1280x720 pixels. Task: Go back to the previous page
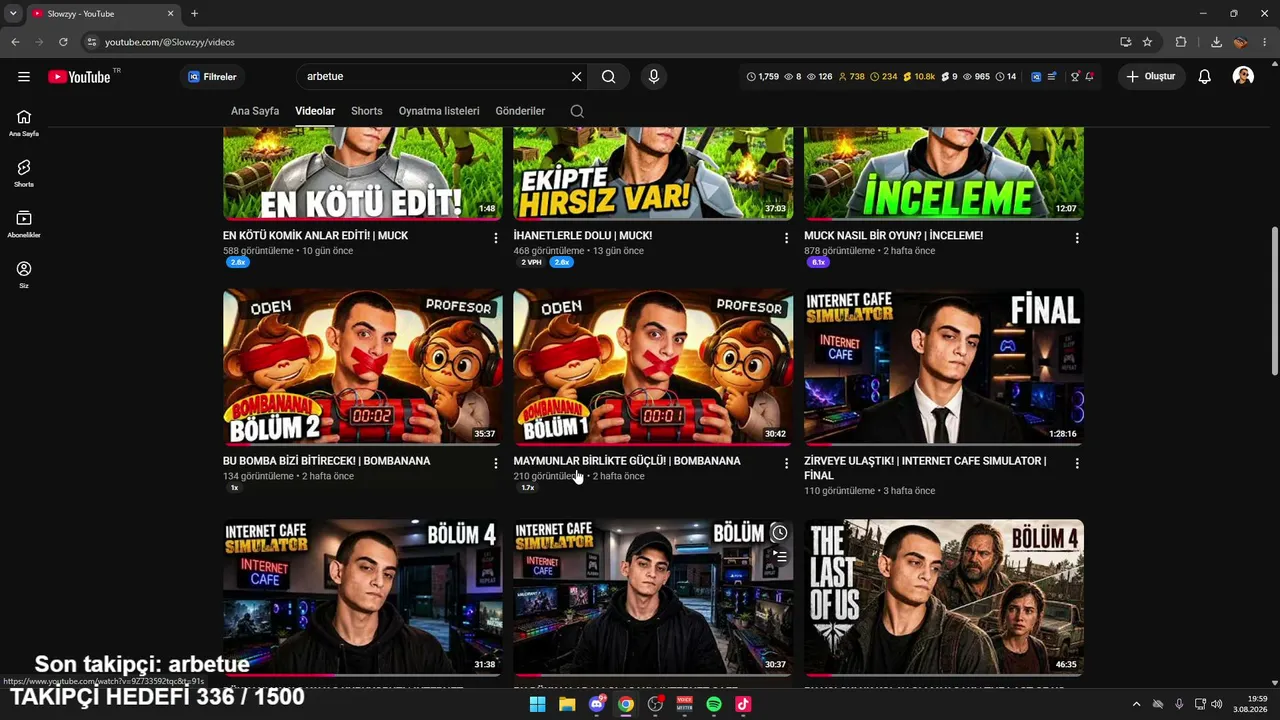pos(15,42)
